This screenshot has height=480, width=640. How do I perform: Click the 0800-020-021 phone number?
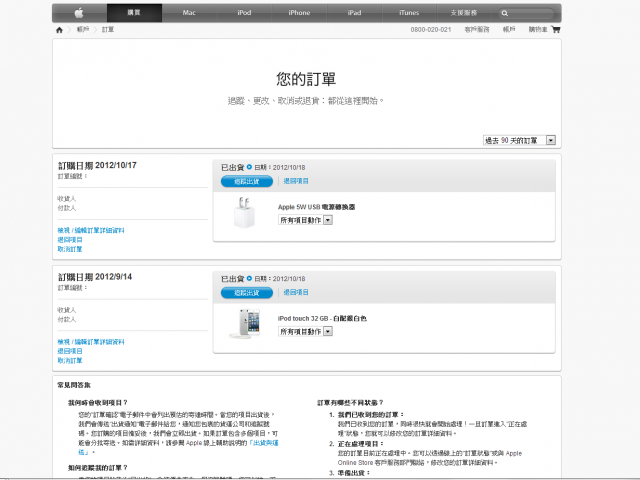click(431, 29)
